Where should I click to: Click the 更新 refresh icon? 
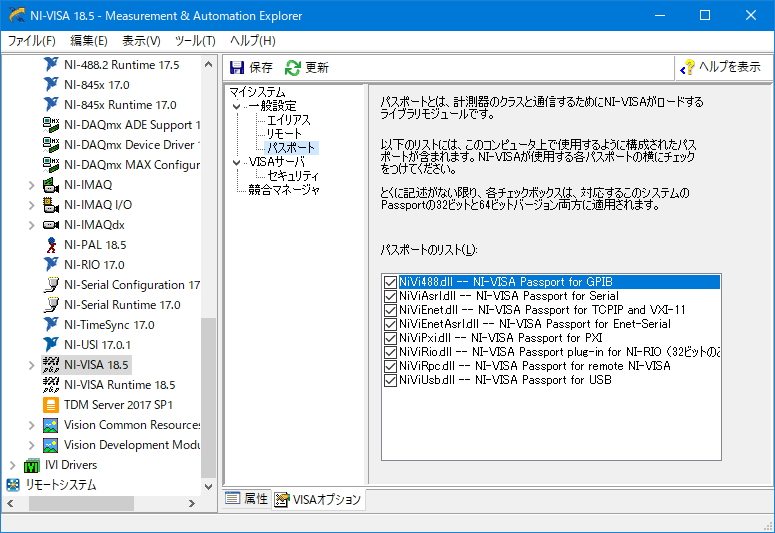click(293, 68)
